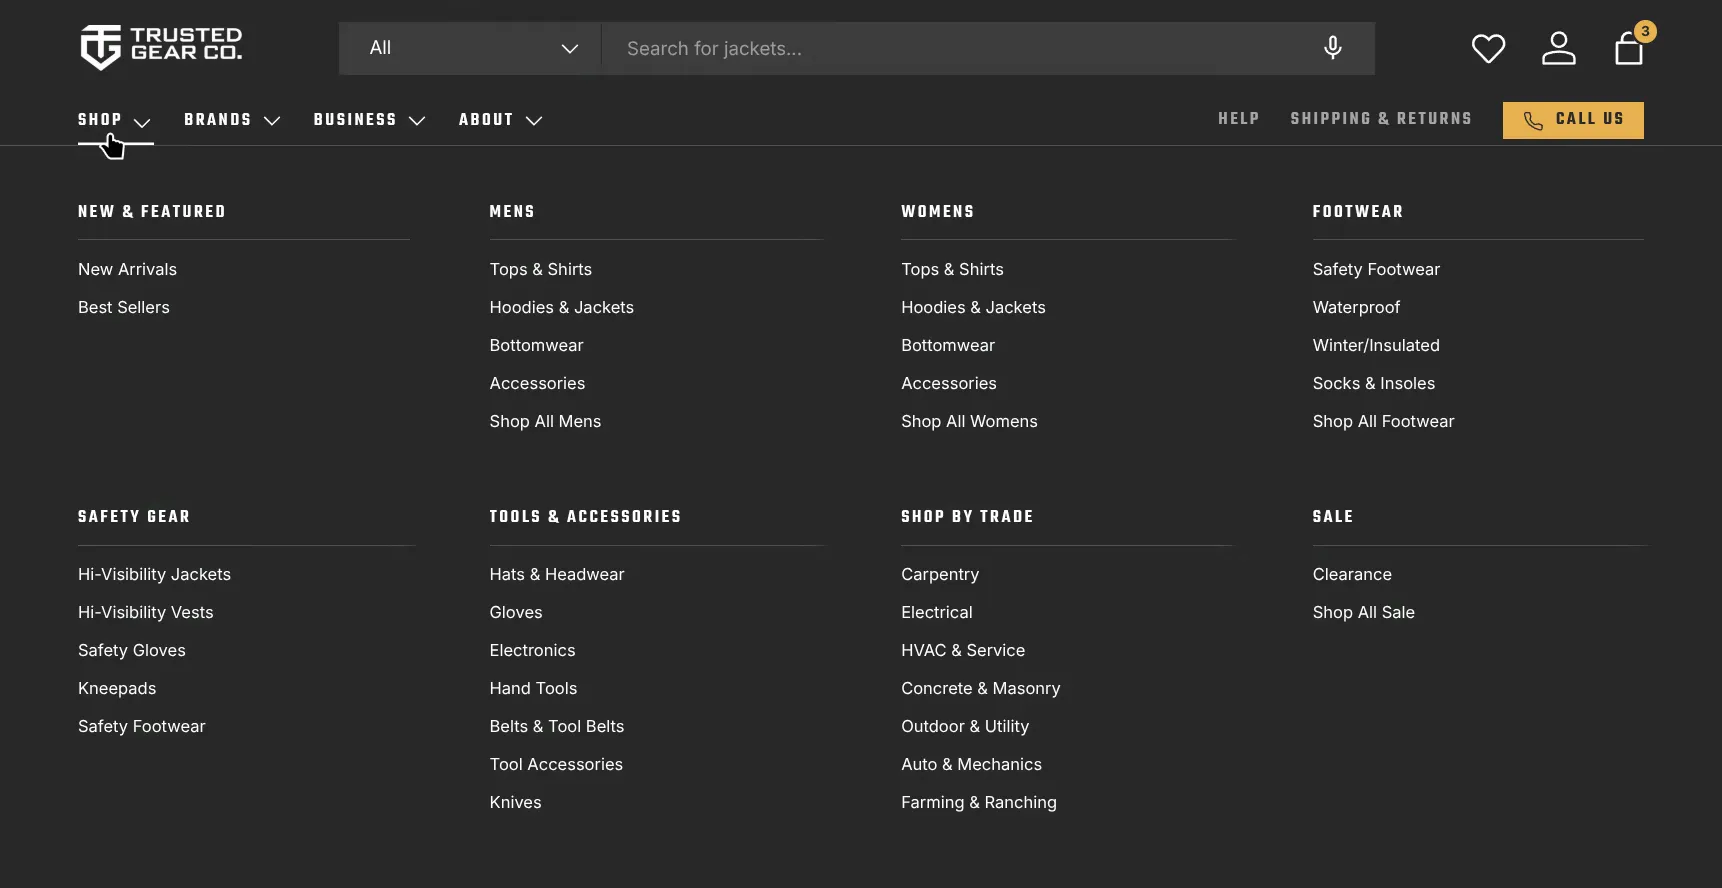
Task: Go to Trusted Gear Co. logo homepage
Action: point(161,47)
